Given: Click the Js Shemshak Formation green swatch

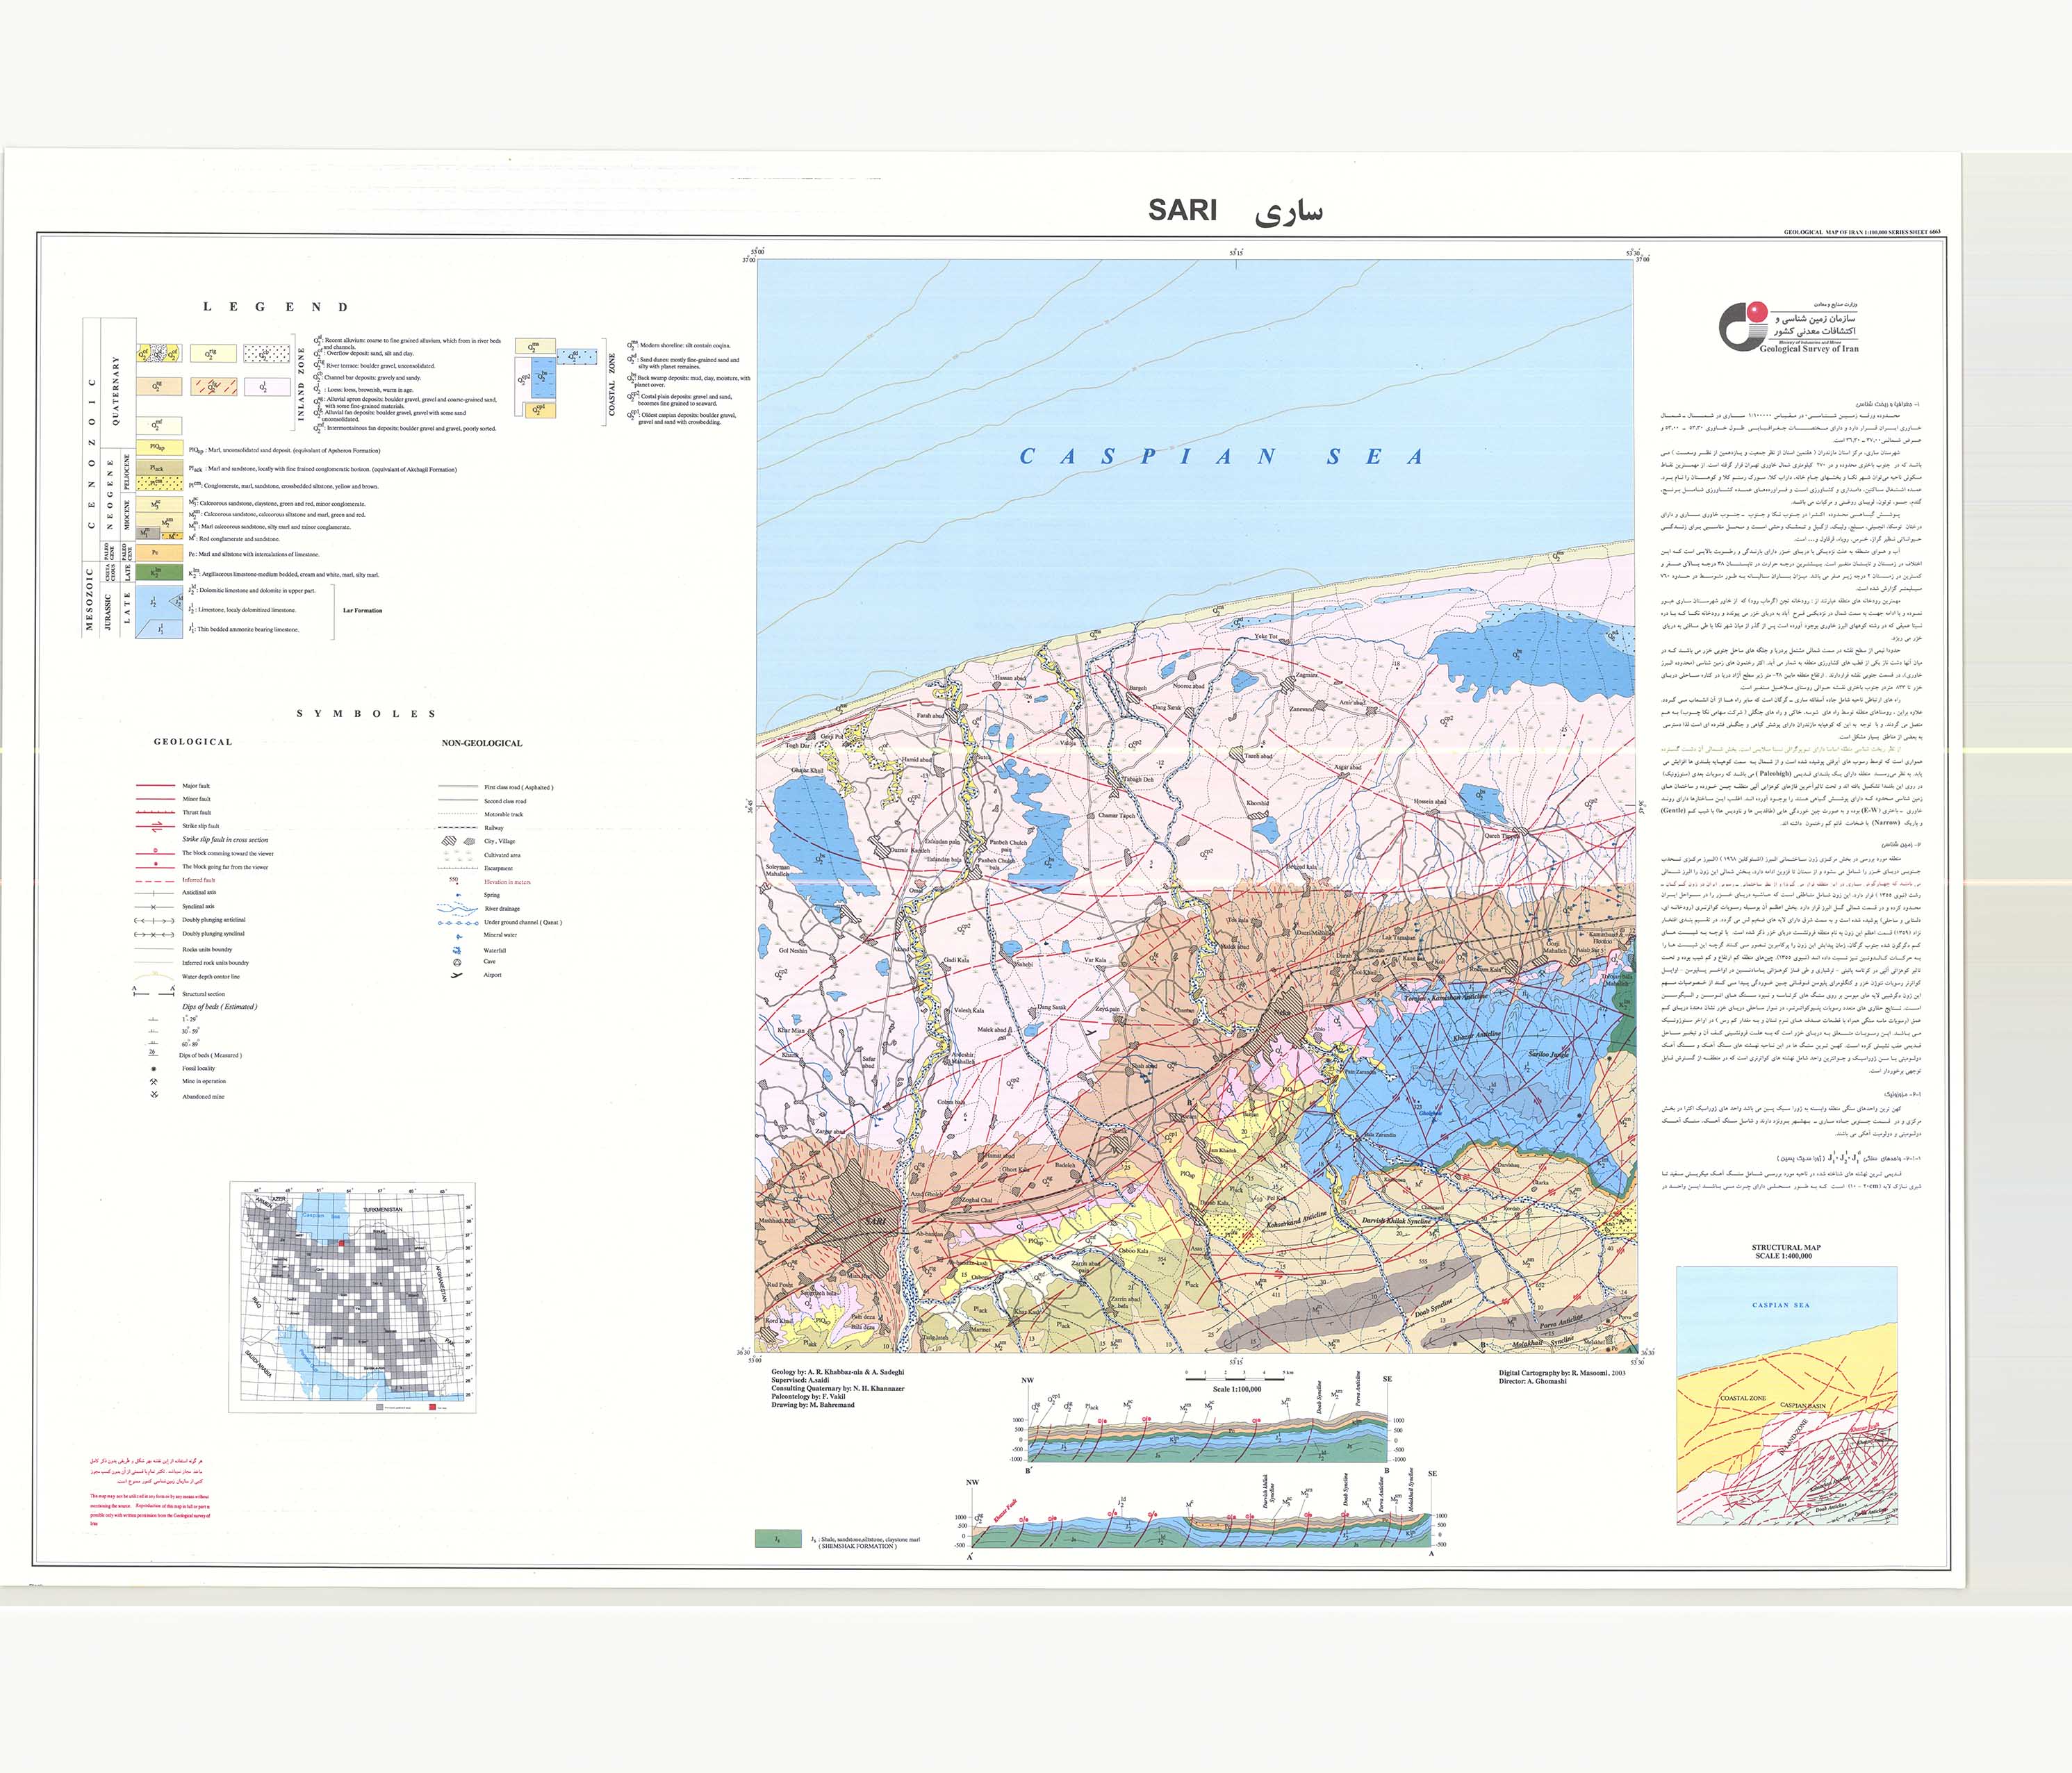Looking at the screenshot, I should pyautogui.click(x=778, y=1539).
